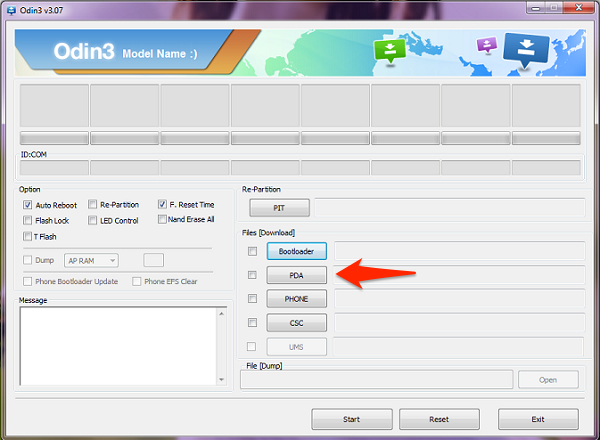Tick the checkbox next to CSC
This screenshot has width=600, height=440.
click(252, 323)
